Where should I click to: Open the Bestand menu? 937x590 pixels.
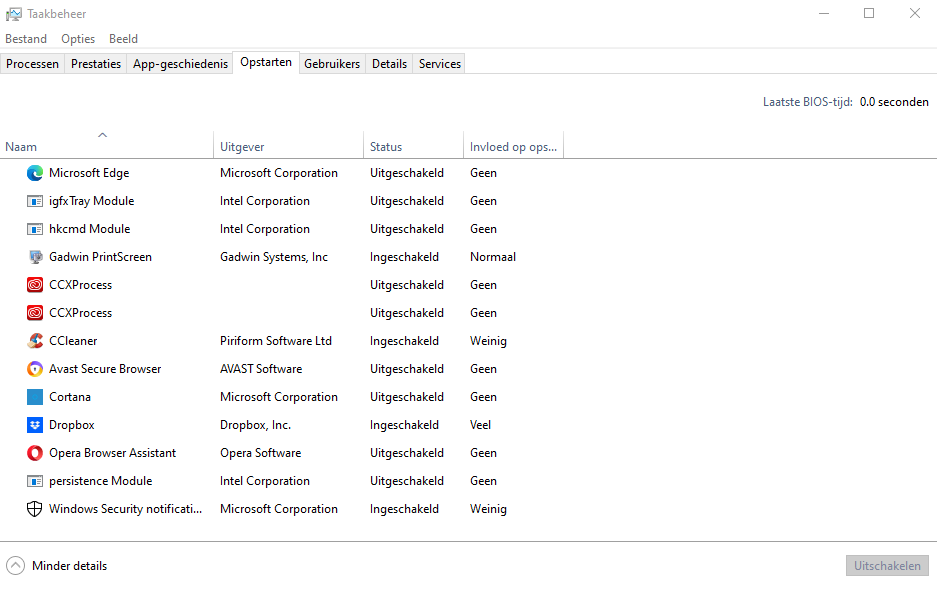(26, 39)
